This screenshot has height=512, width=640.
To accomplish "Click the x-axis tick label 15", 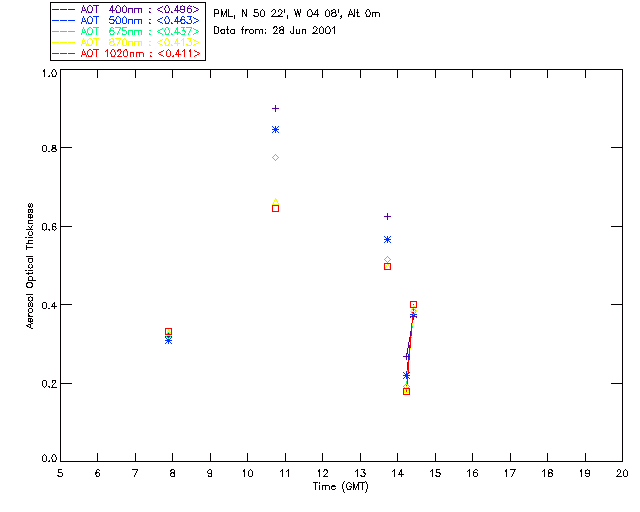I will pyautogui.click(x=435, y=473).
